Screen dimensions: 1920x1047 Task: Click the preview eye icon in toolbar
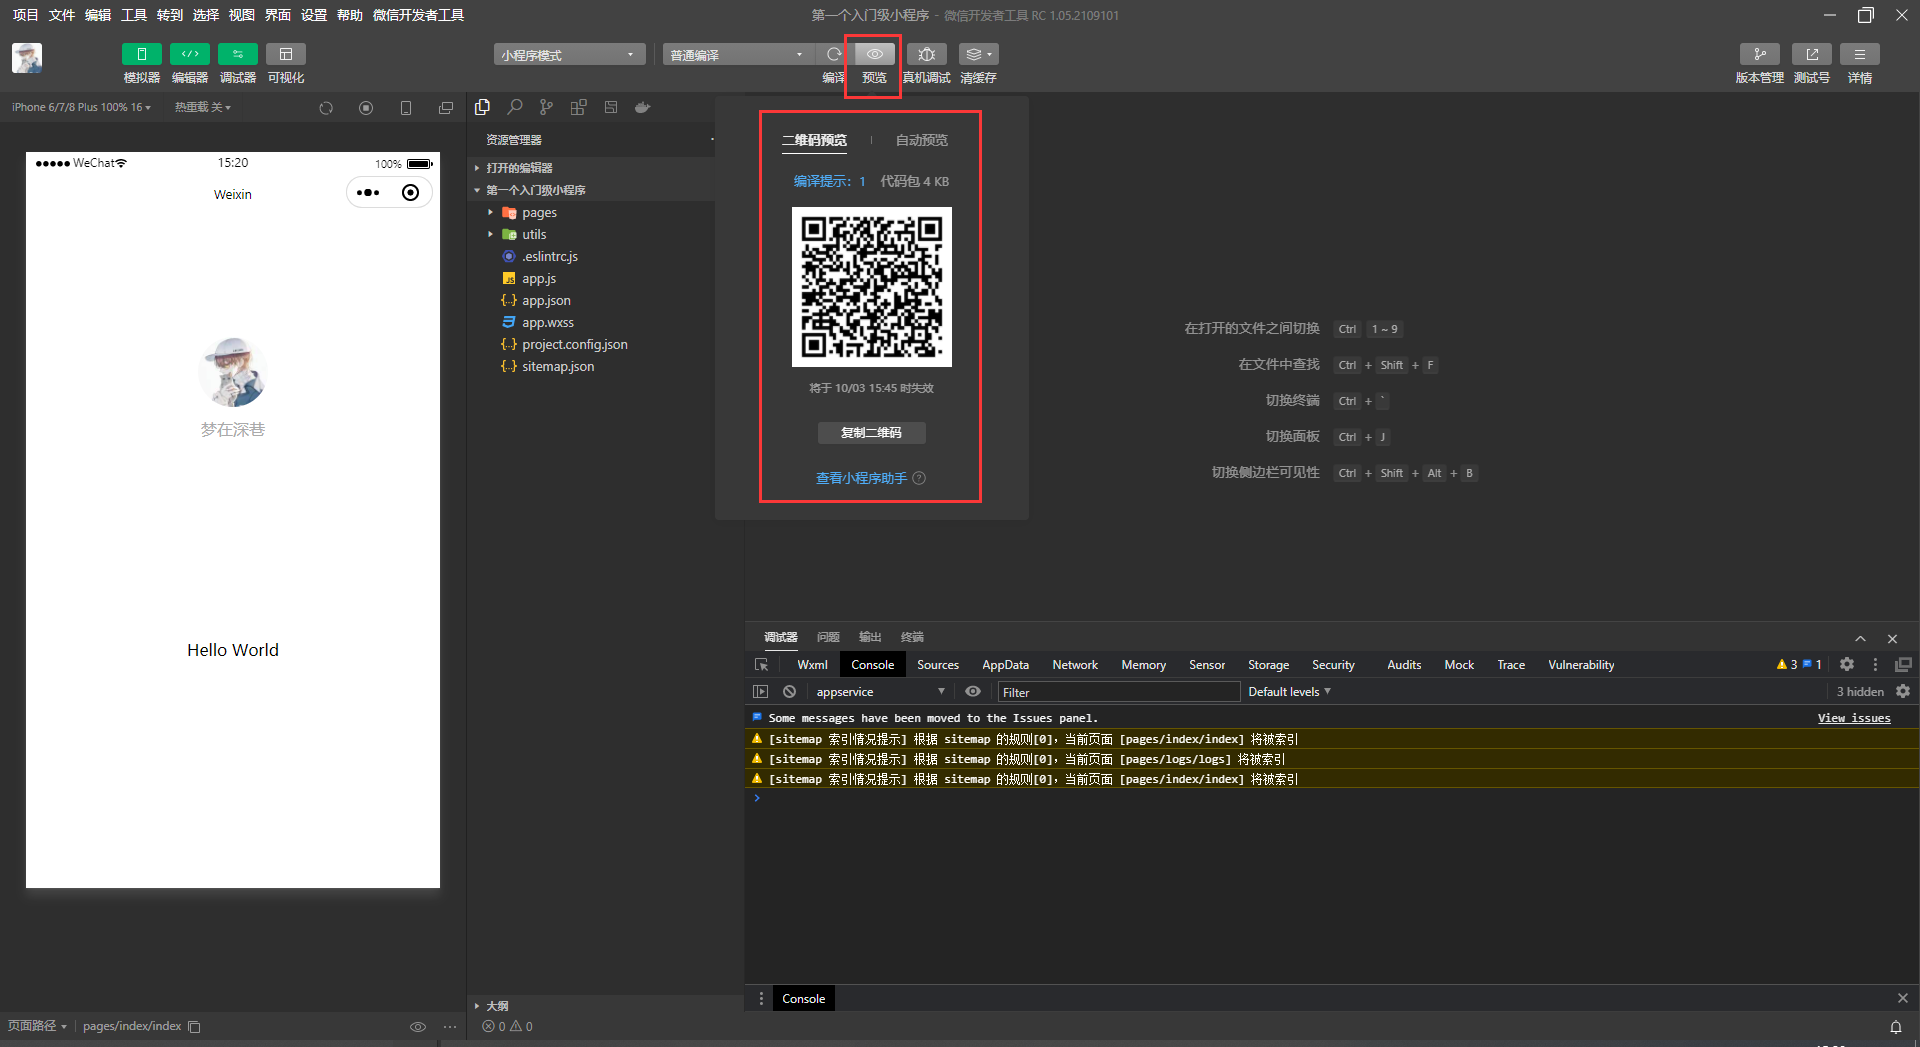pyautogui.click(x=874, y=54)
